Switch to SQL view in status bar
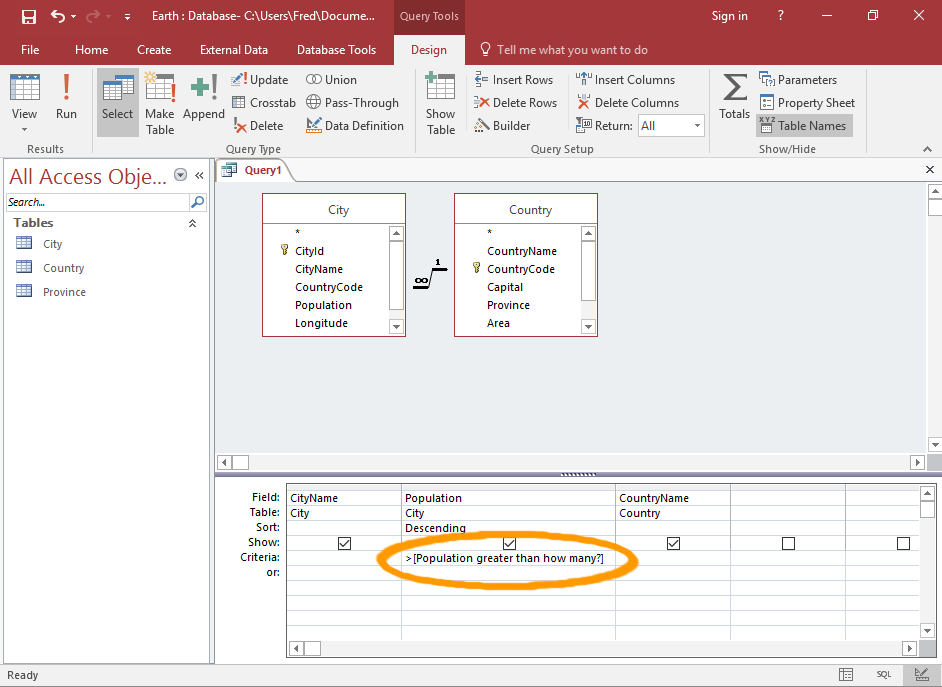This screenshot has width=942, height=687. click(x=883, y=675)
